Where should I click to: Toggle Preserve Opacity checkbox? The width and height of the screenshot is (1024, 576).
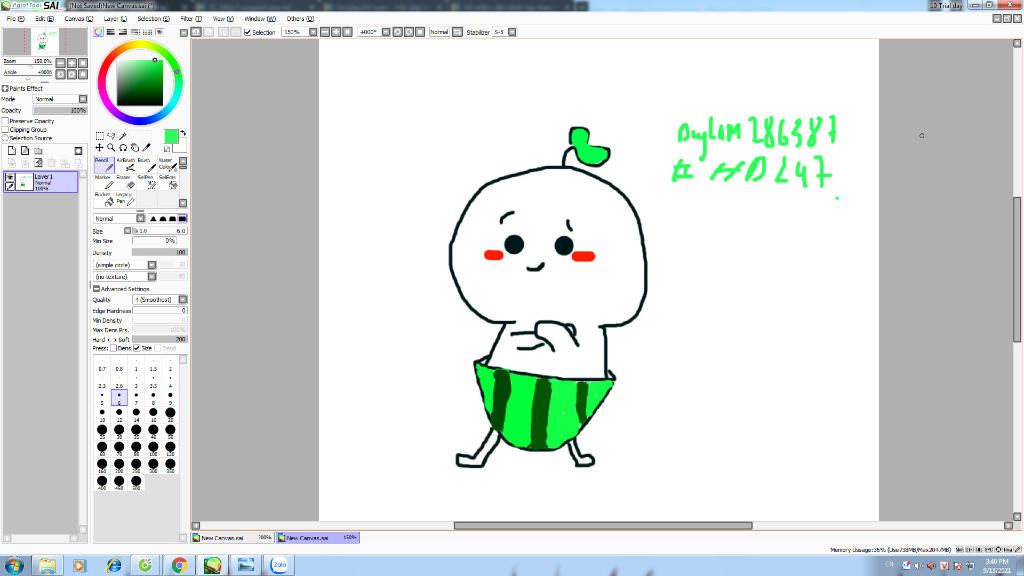click(5, 121)
